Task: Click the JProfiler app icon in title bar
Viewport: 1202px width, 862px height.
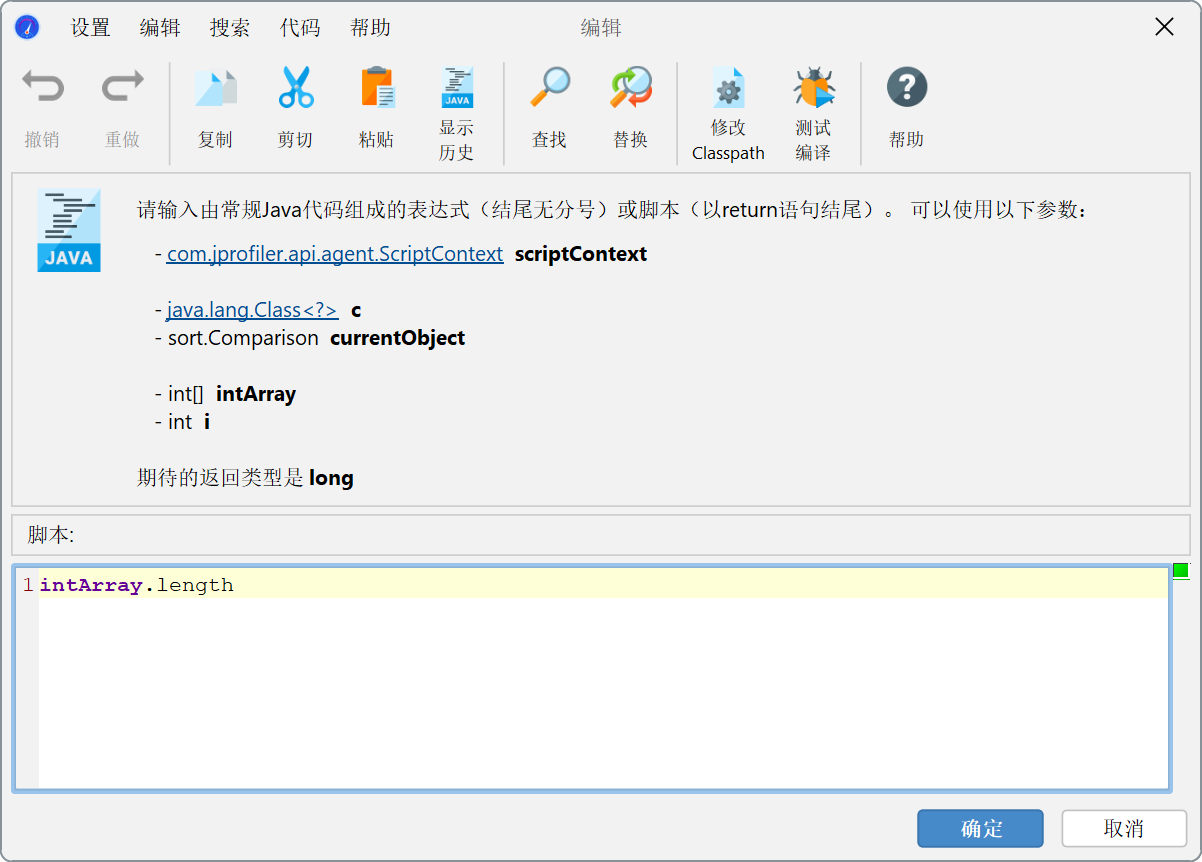Action: point(27,27)
